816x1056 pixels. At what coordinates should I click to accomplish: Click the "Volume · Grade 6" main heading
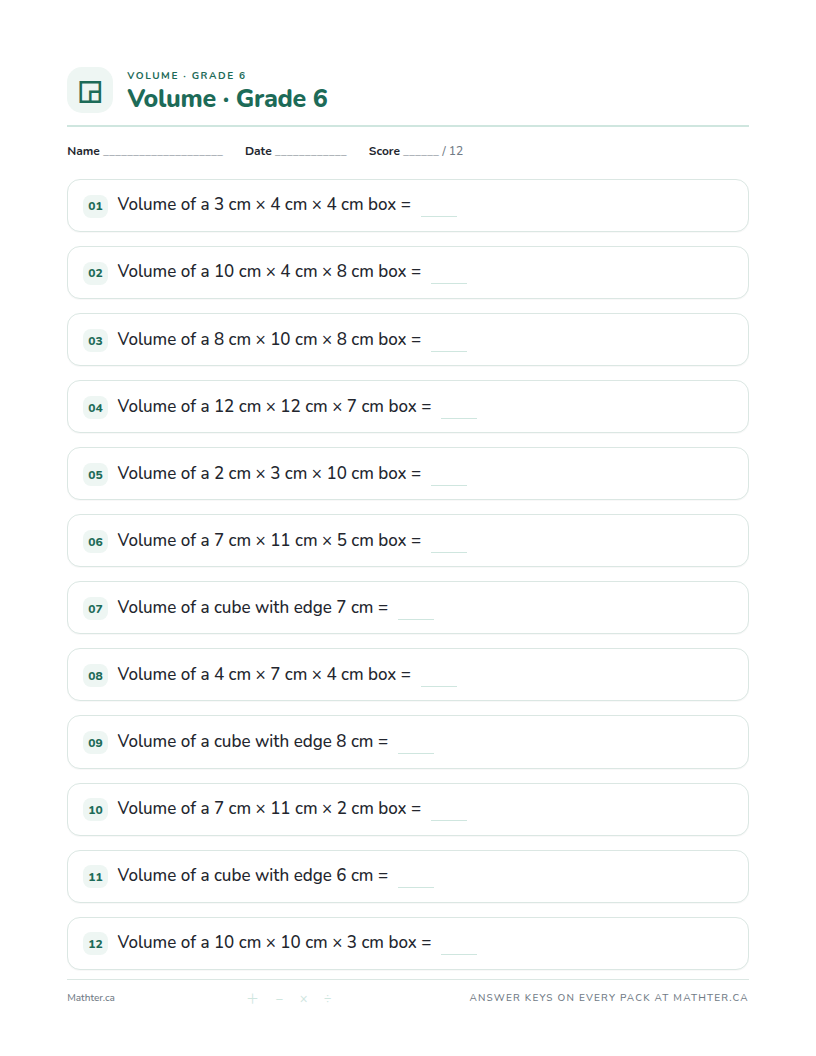pyautogui.click(x=228, y=98)
